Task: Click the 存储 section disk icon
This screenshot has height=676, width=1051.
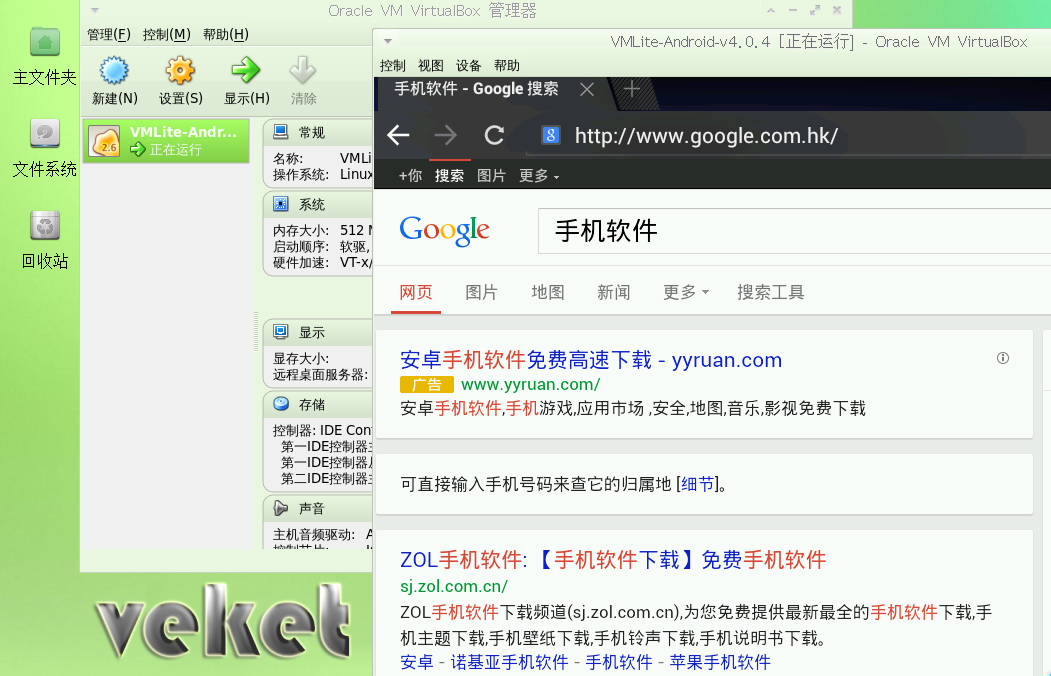Action: [281, 404]
